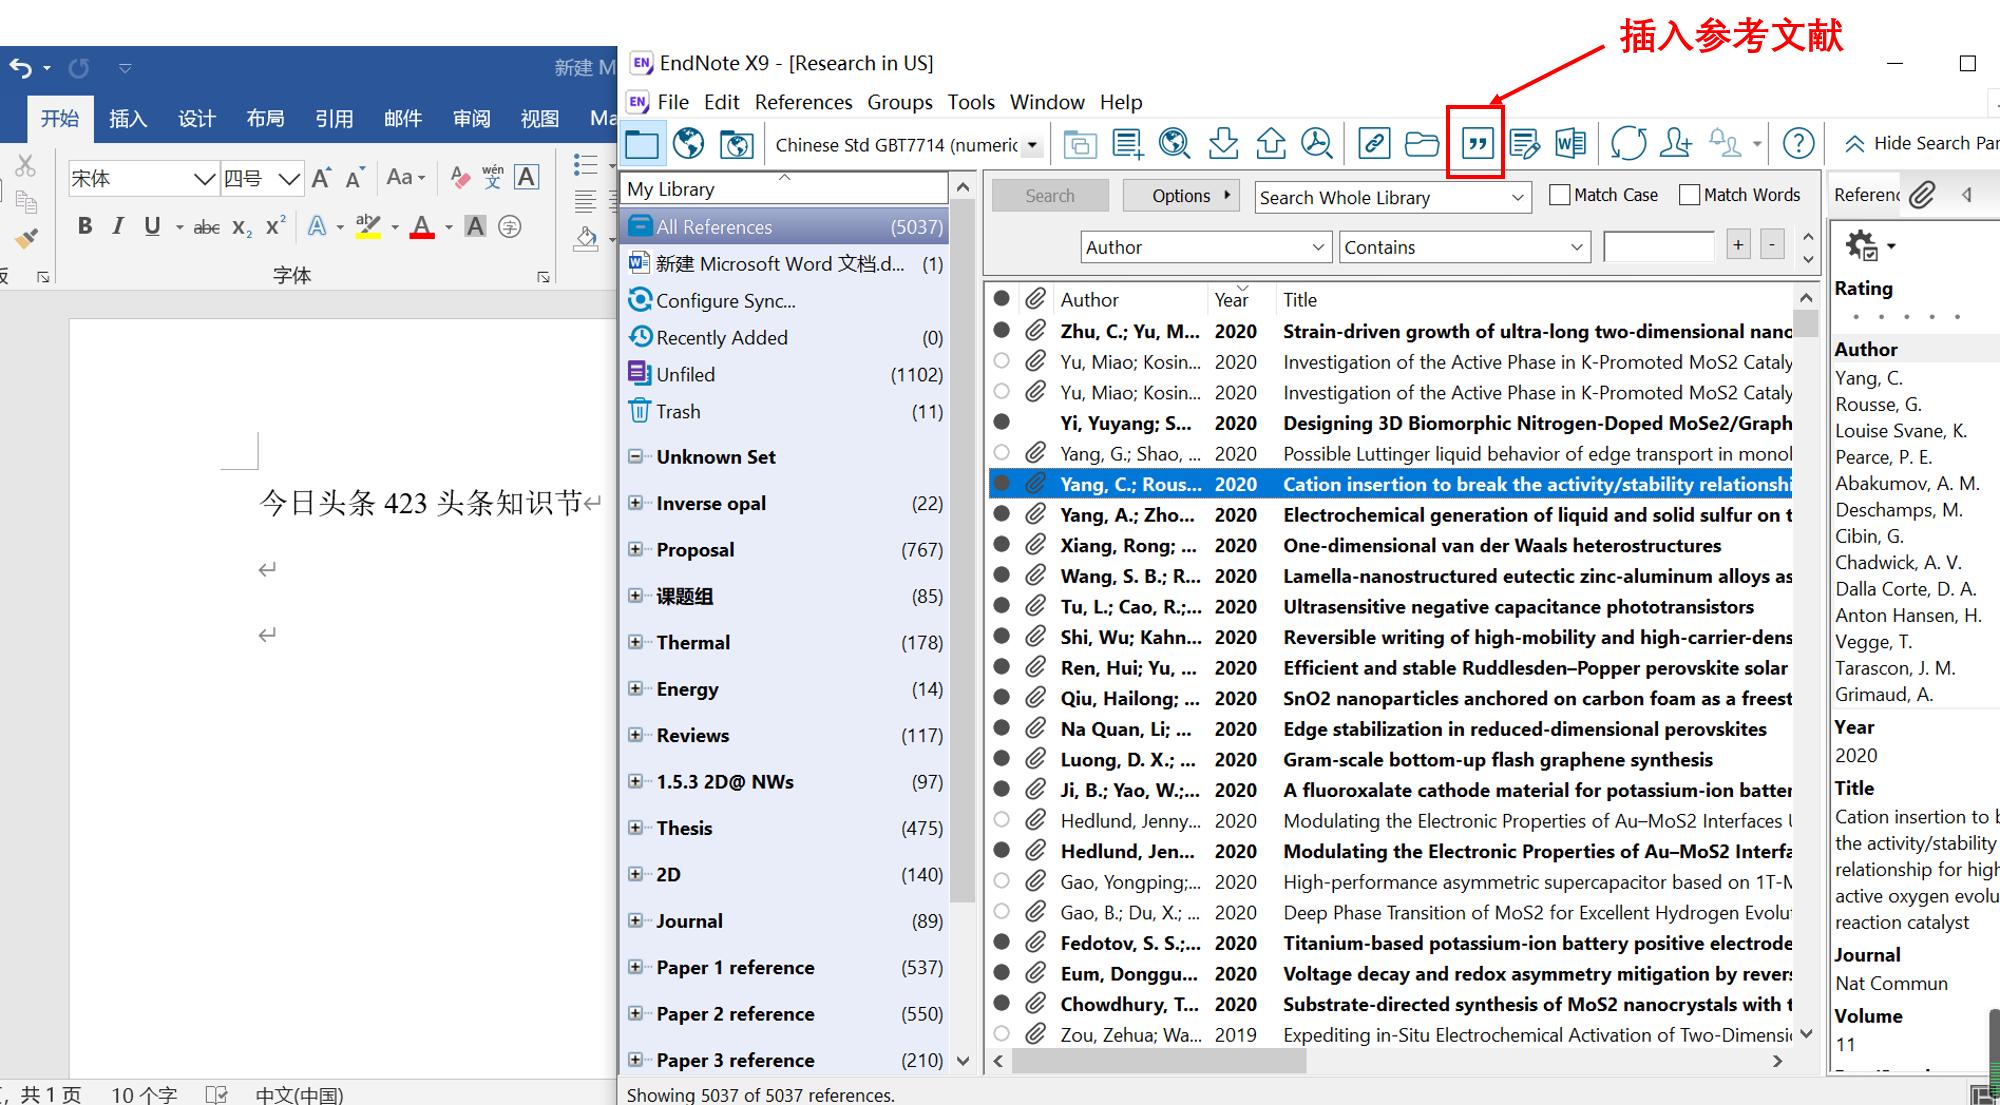The width and height of the screenshot is (2000, 1105).
Task: Click the red font color button in Word
Action: (422, 227)
